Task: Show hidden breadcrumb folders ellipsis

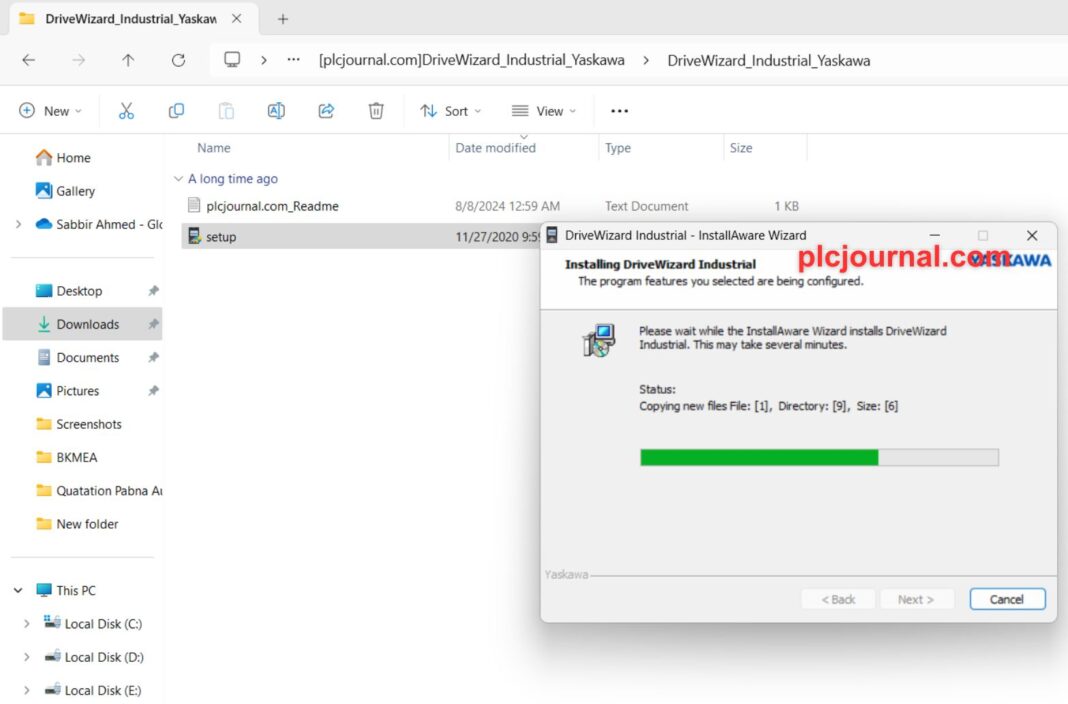Action: tap(294, 59)
